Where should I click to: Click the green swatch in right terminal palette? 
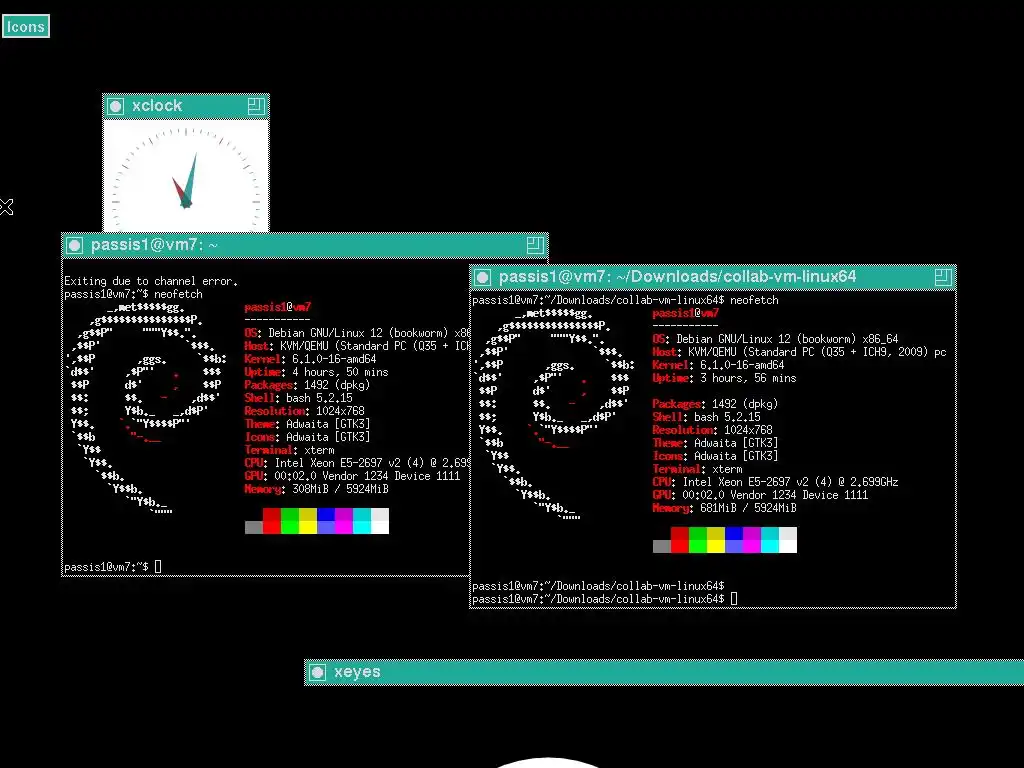[x=698, y=540]
